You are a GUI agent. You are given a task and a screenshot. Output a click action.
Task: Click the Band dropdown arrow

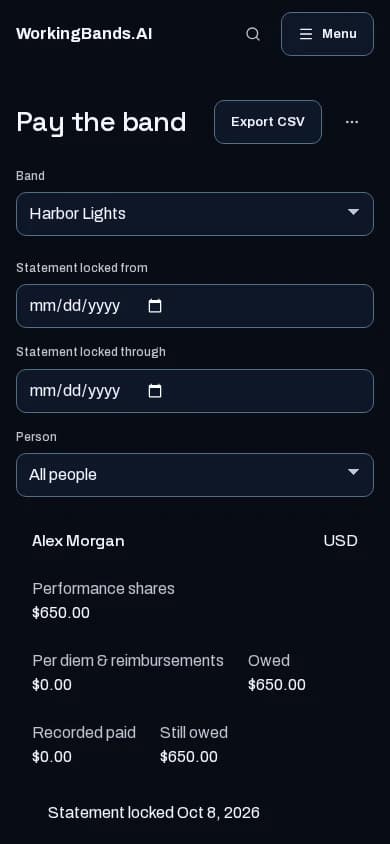click(353, 212)
